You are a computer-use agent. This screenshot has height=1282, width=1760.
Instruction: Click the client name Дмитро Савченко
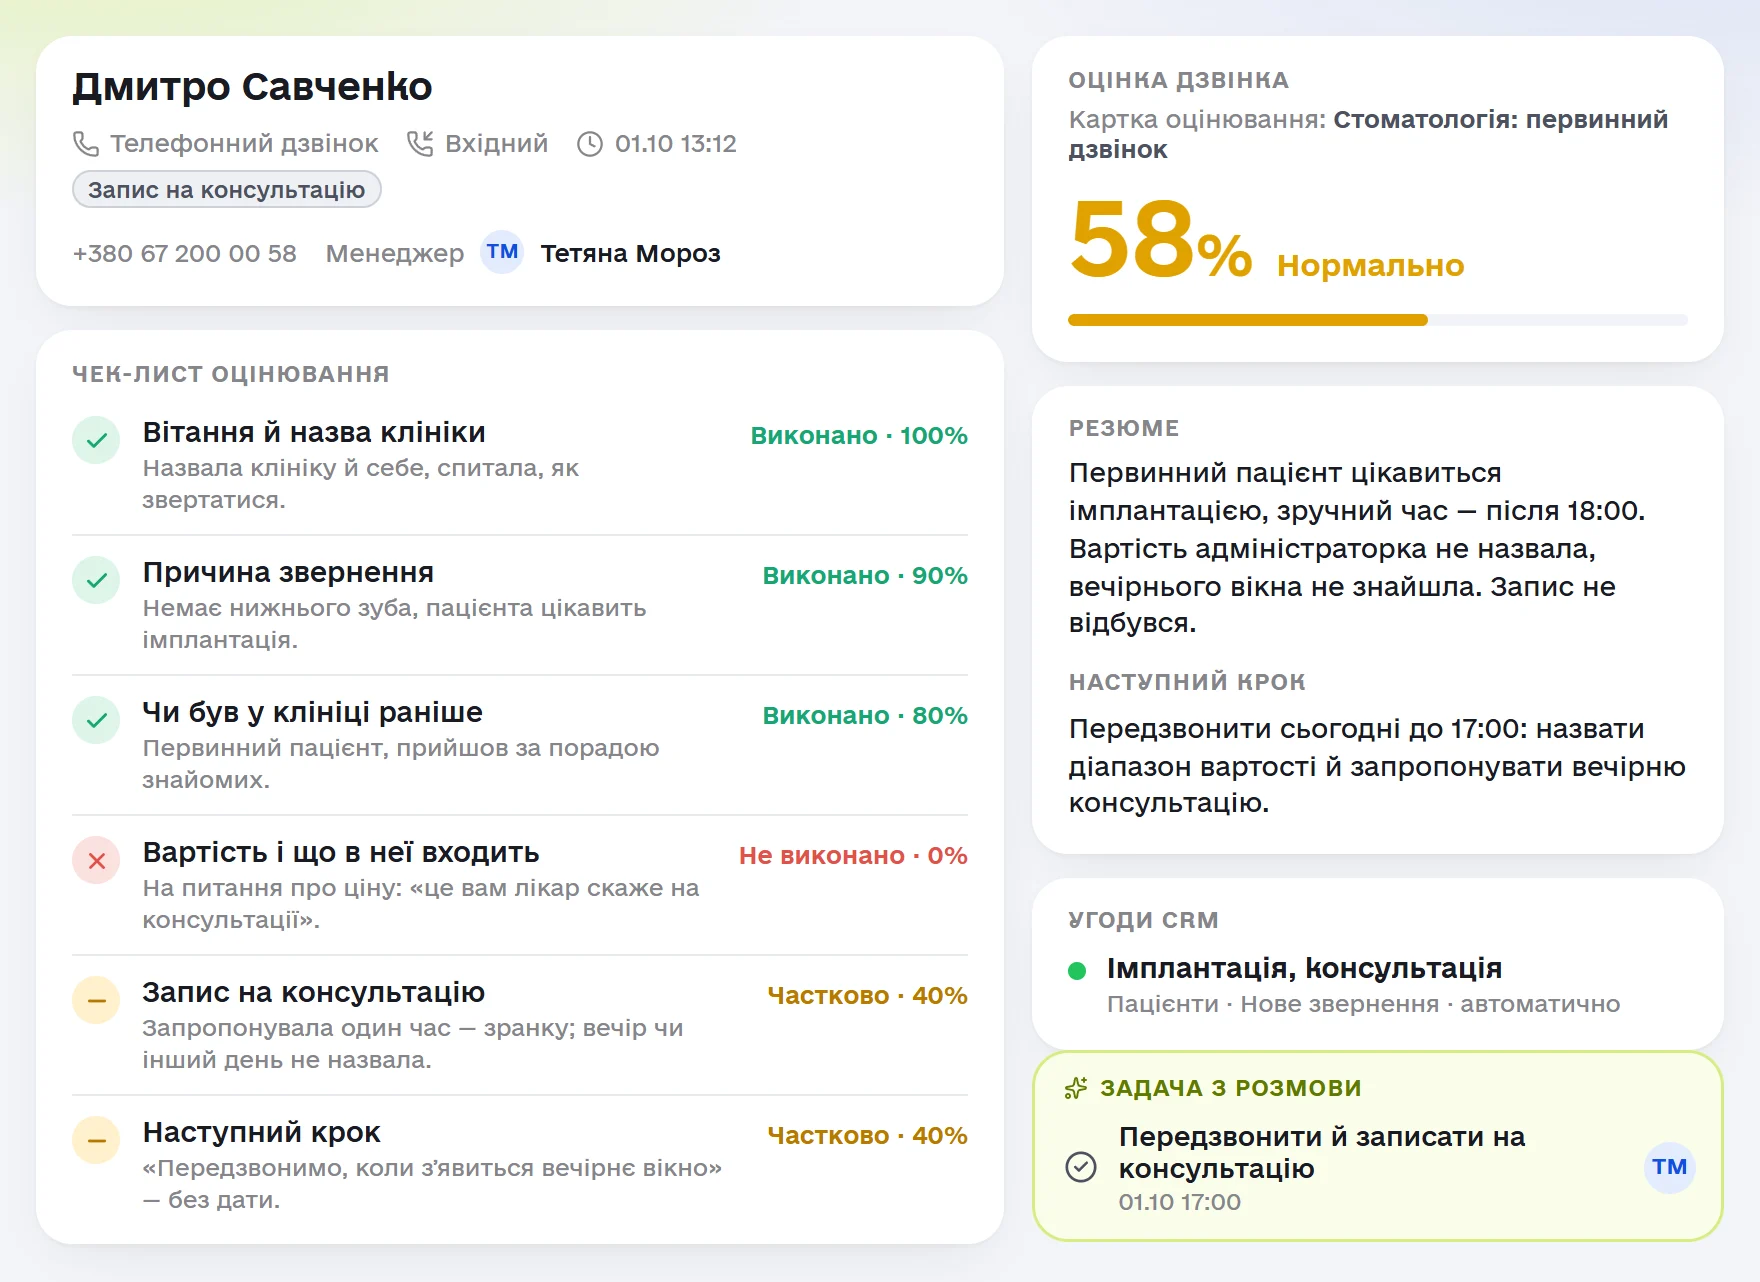point(252,87)
